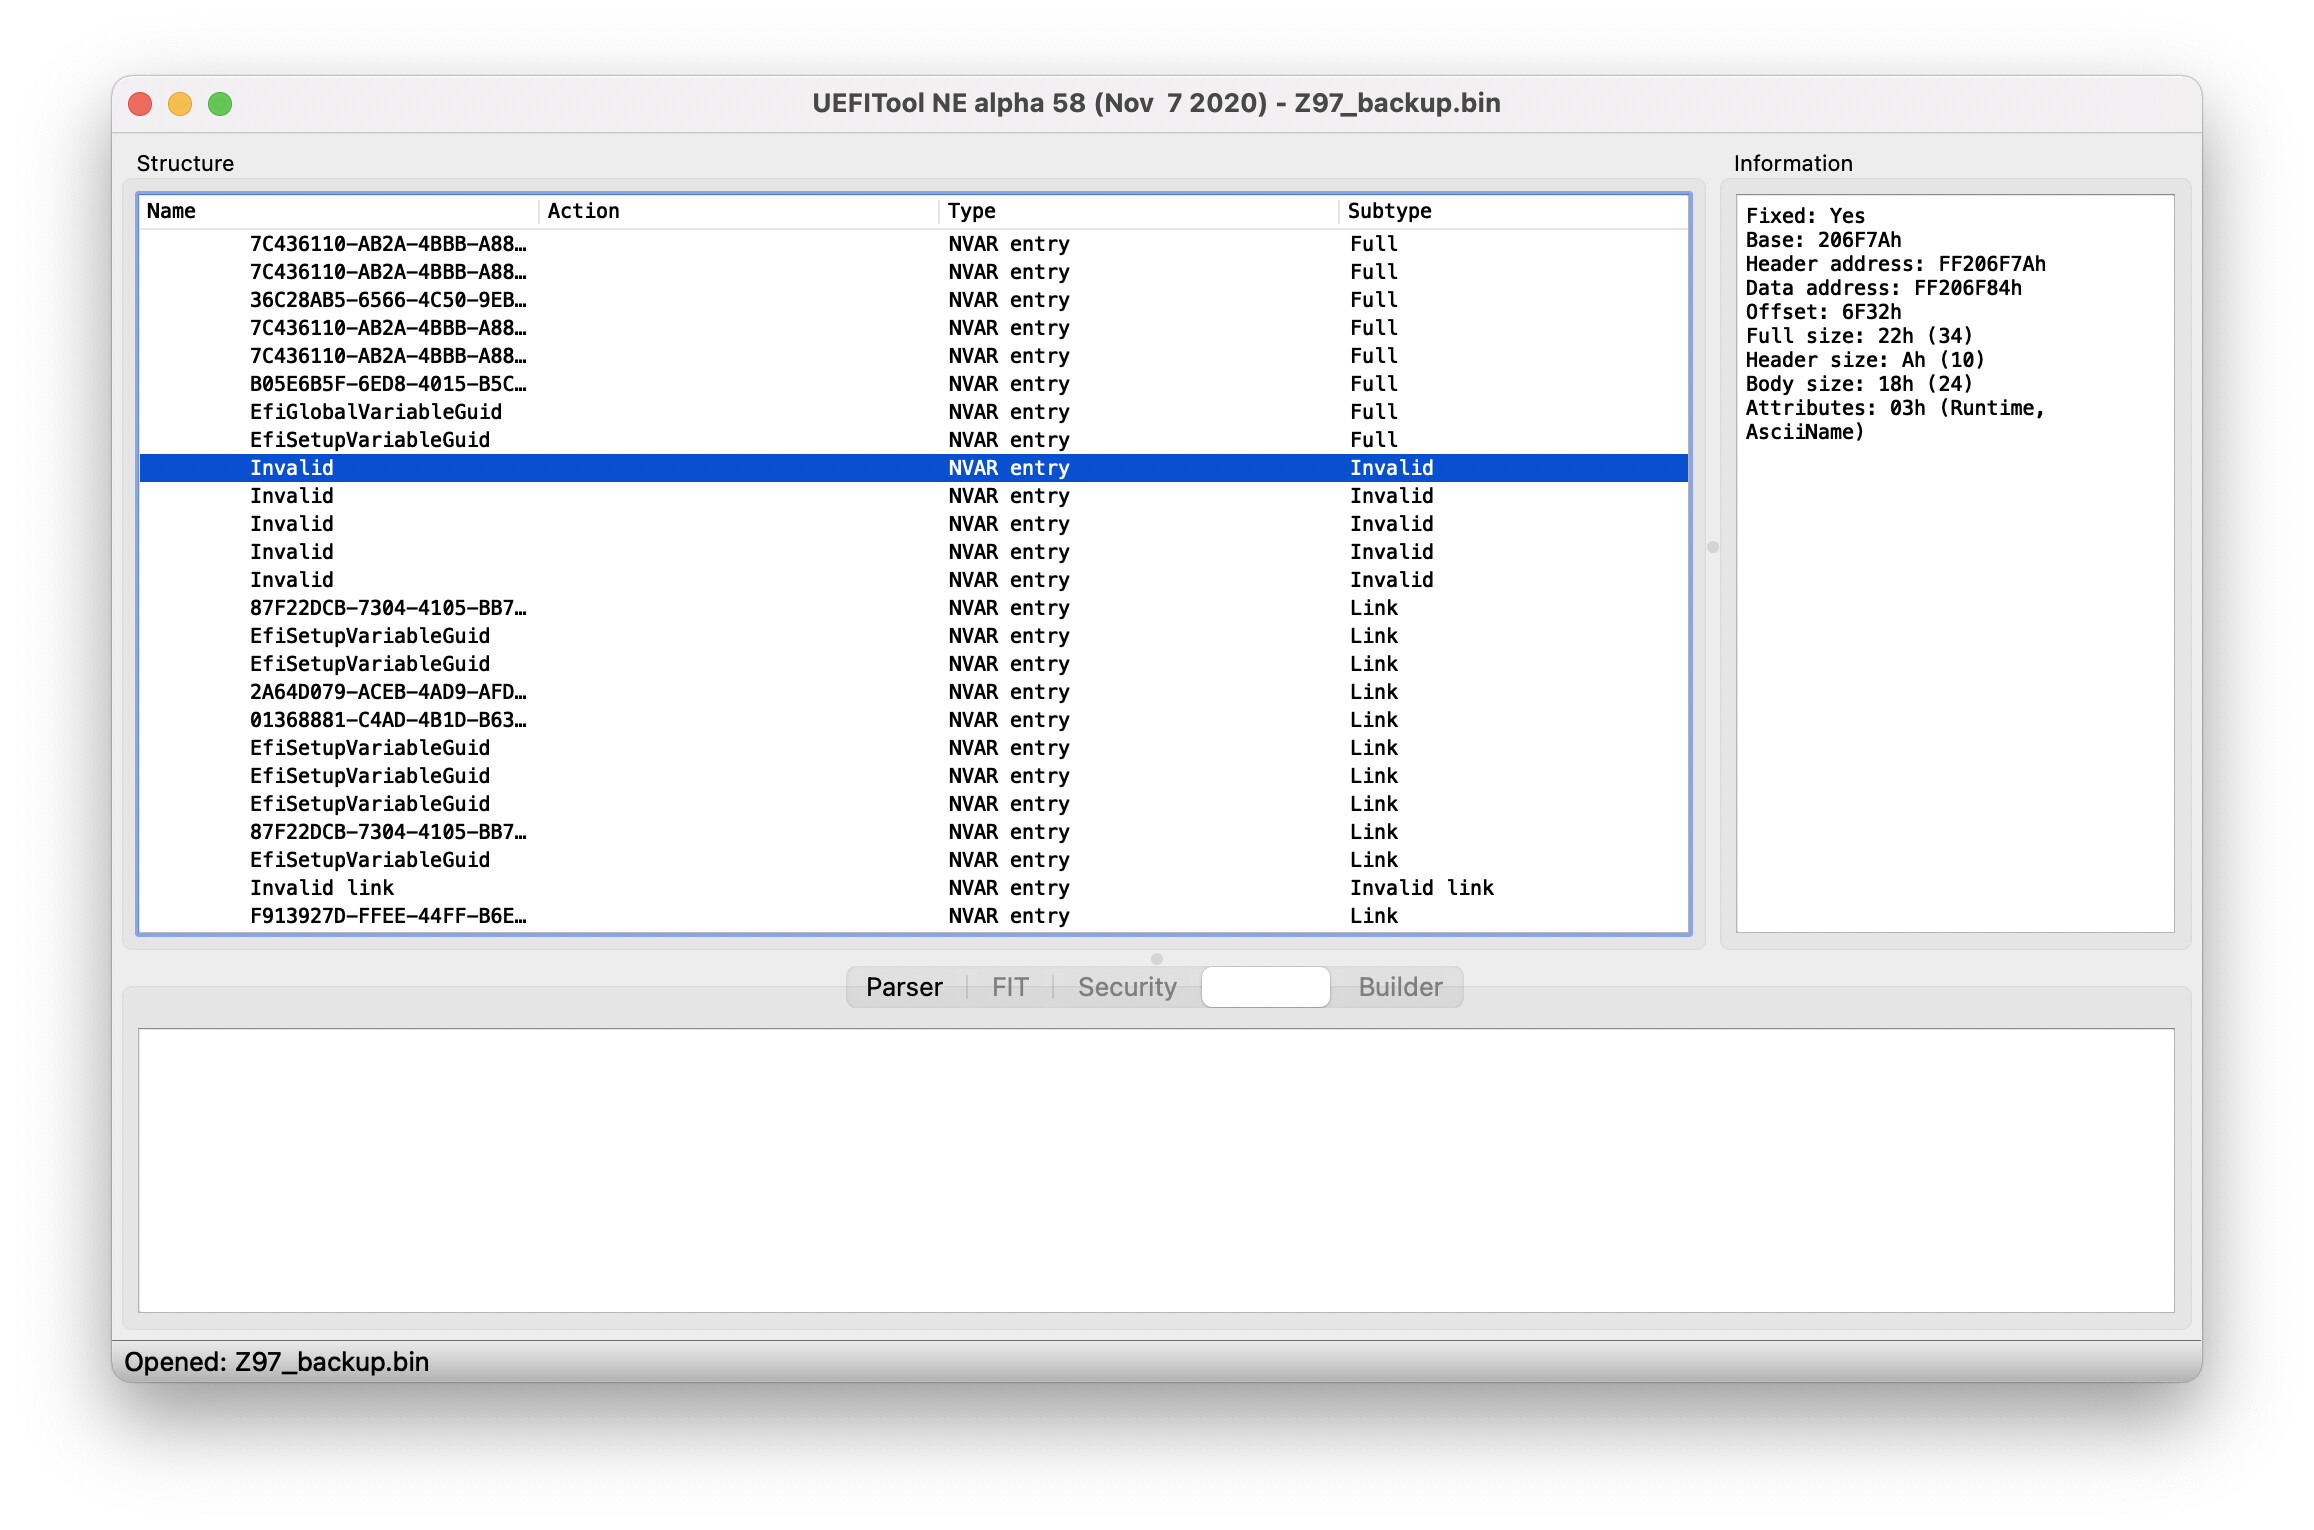Click the 'Body size: 18h (24)' line
Image resolution: width=2314 pixels, height=1530 pixels.
(1859, 384)
